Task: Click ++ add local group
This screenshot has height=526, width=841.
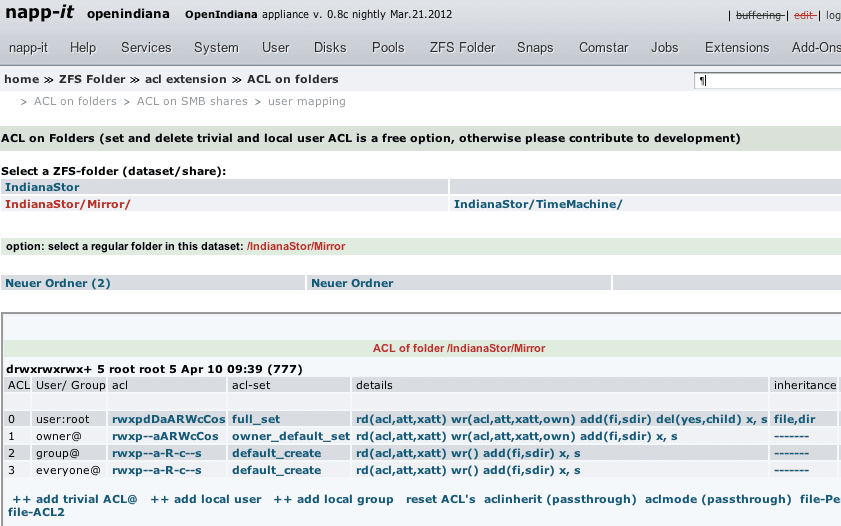Action: click(x=333, y=499)
